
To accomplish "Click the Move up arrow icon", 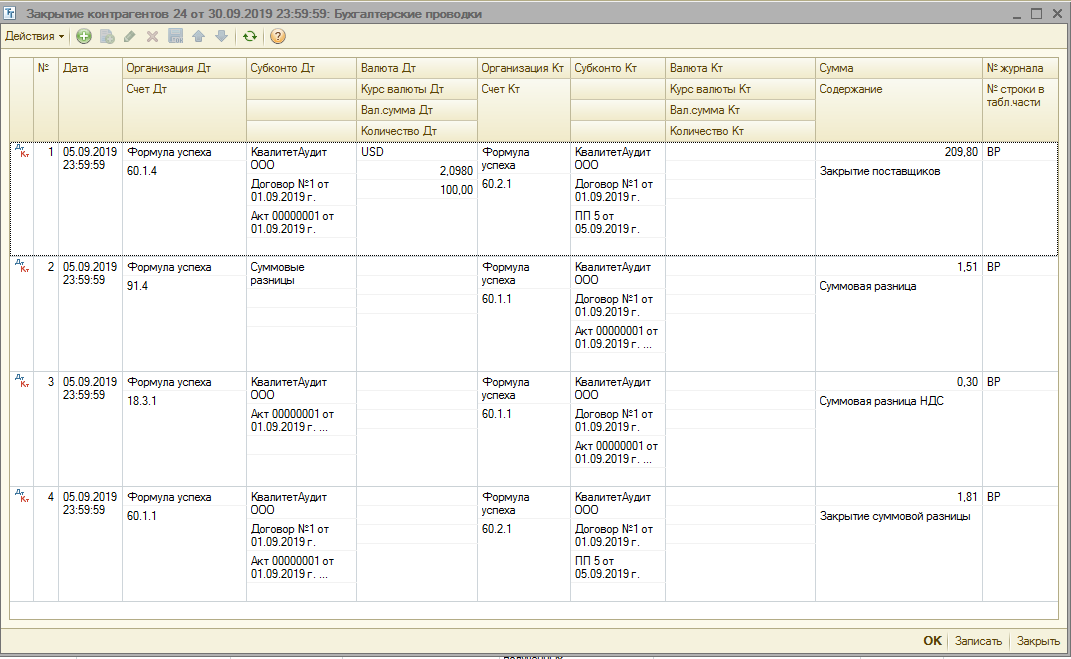I will tap(199, 36).
